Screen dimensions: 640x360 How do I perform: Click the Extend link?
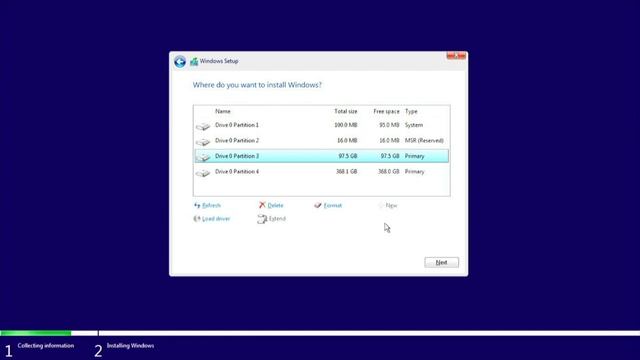tap(277, 219)
